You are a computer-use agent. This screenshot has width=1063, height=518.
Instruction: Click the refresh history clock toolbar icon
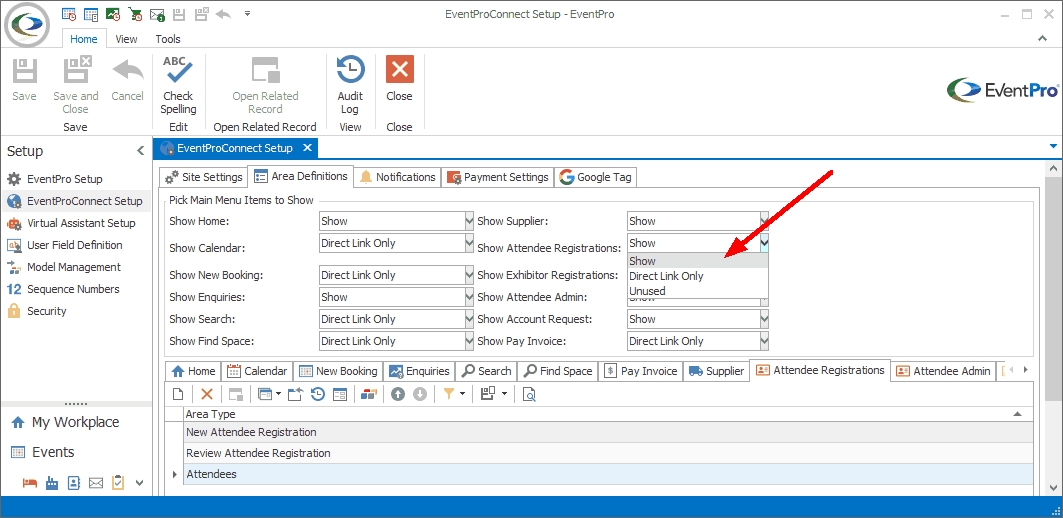pos(318,394)
